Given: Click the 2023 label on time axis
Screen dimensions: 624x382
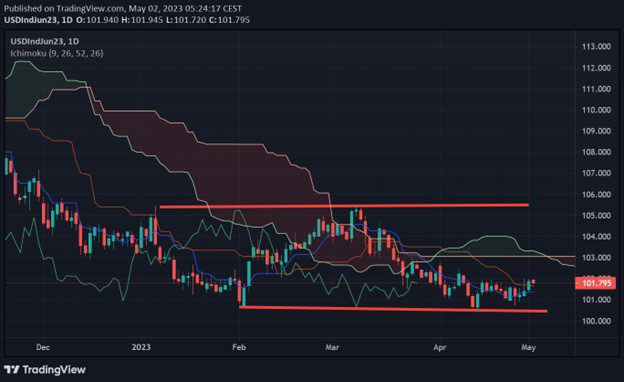Looking at the screenshot, I should (141, 347).
